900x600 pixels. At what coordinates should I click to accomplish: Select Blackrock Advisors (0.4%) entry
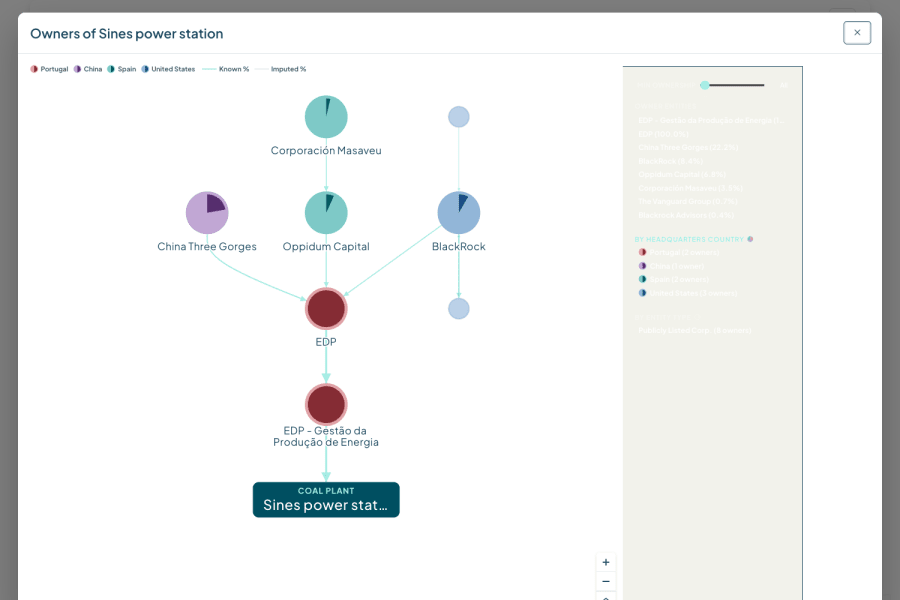click(x=686, y=215)
